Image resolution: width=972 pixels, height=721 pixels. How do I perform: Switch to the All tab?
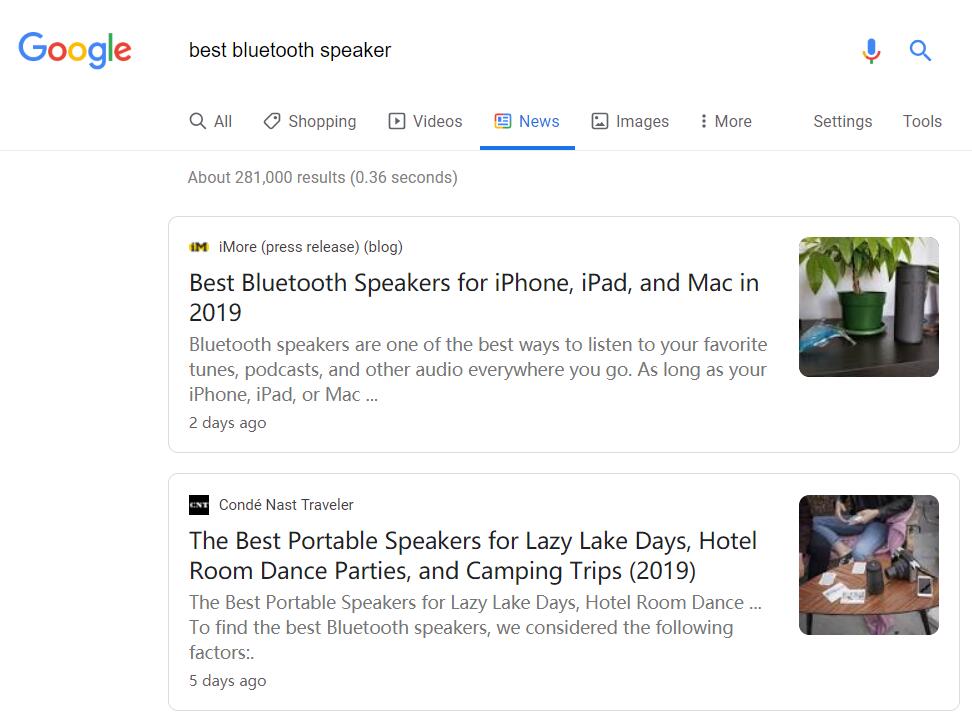[211, 121]
